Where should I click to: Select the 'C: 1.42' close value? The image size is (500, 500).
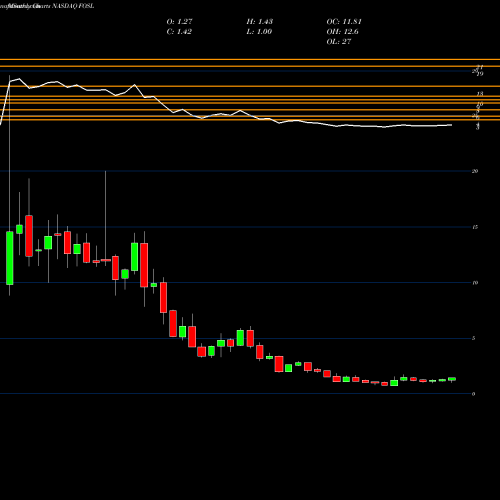[x=179, y=32]
